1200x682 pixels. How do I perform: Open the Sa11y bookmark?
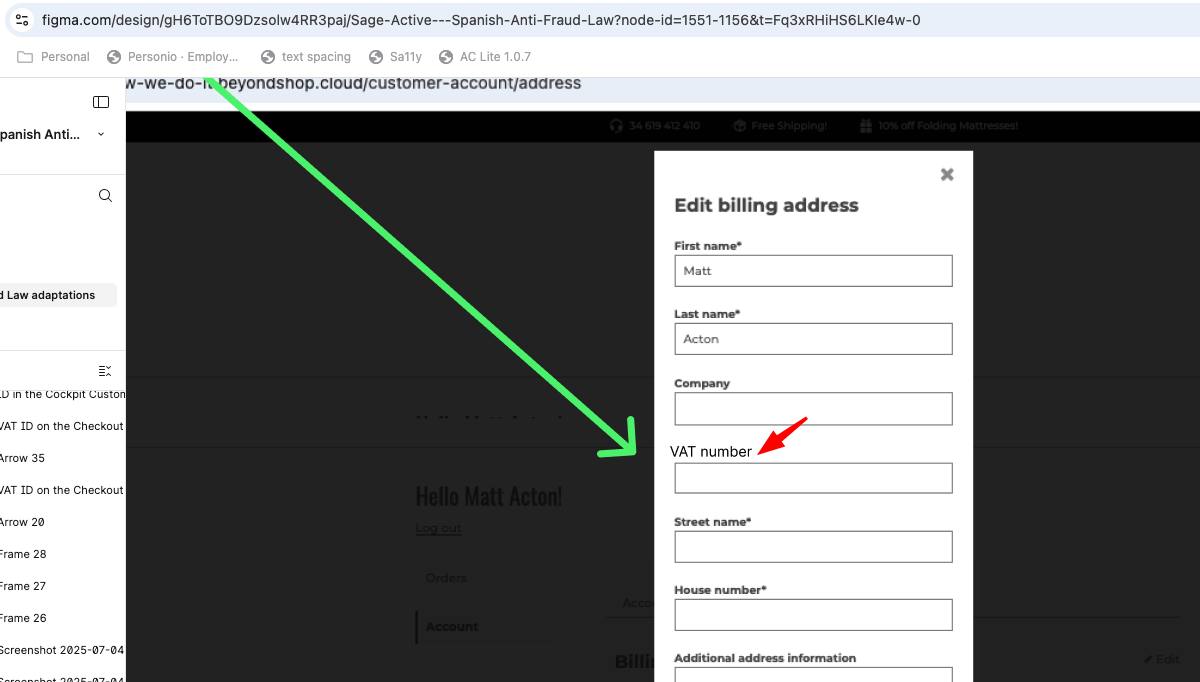(x=396, y=57)
